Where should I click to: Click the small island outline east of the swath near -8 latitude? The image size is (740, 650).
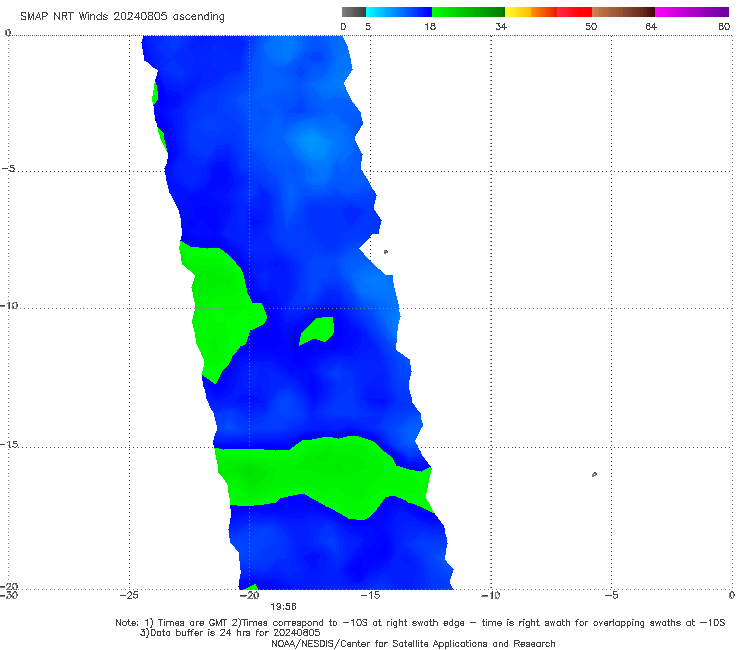click(386, 252)
